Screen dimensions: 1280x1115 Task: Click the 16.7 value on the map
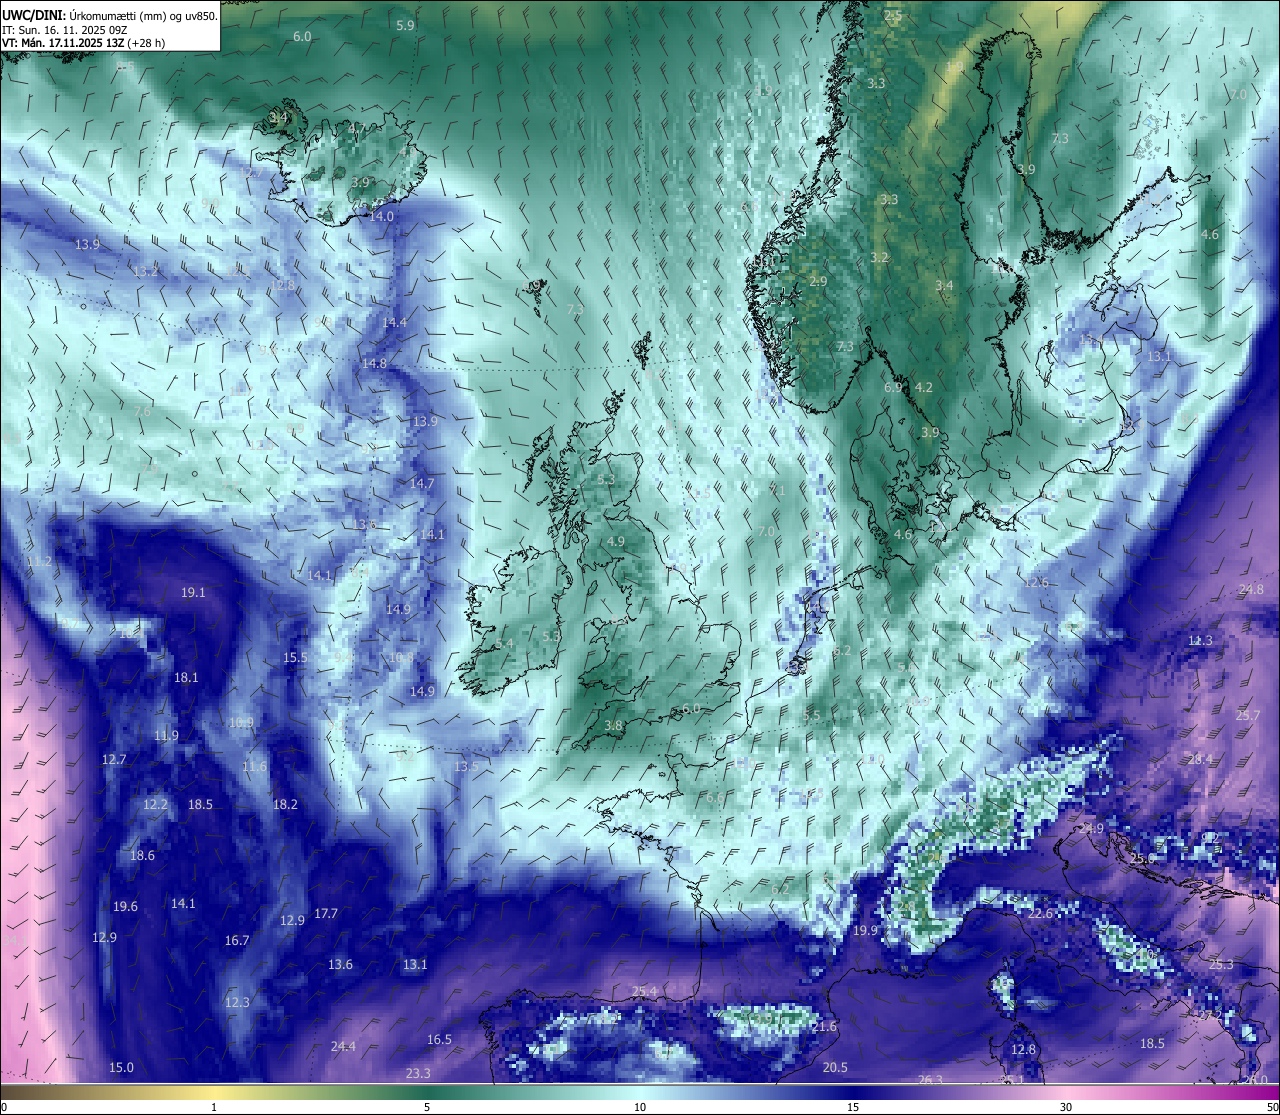point(236,940)
